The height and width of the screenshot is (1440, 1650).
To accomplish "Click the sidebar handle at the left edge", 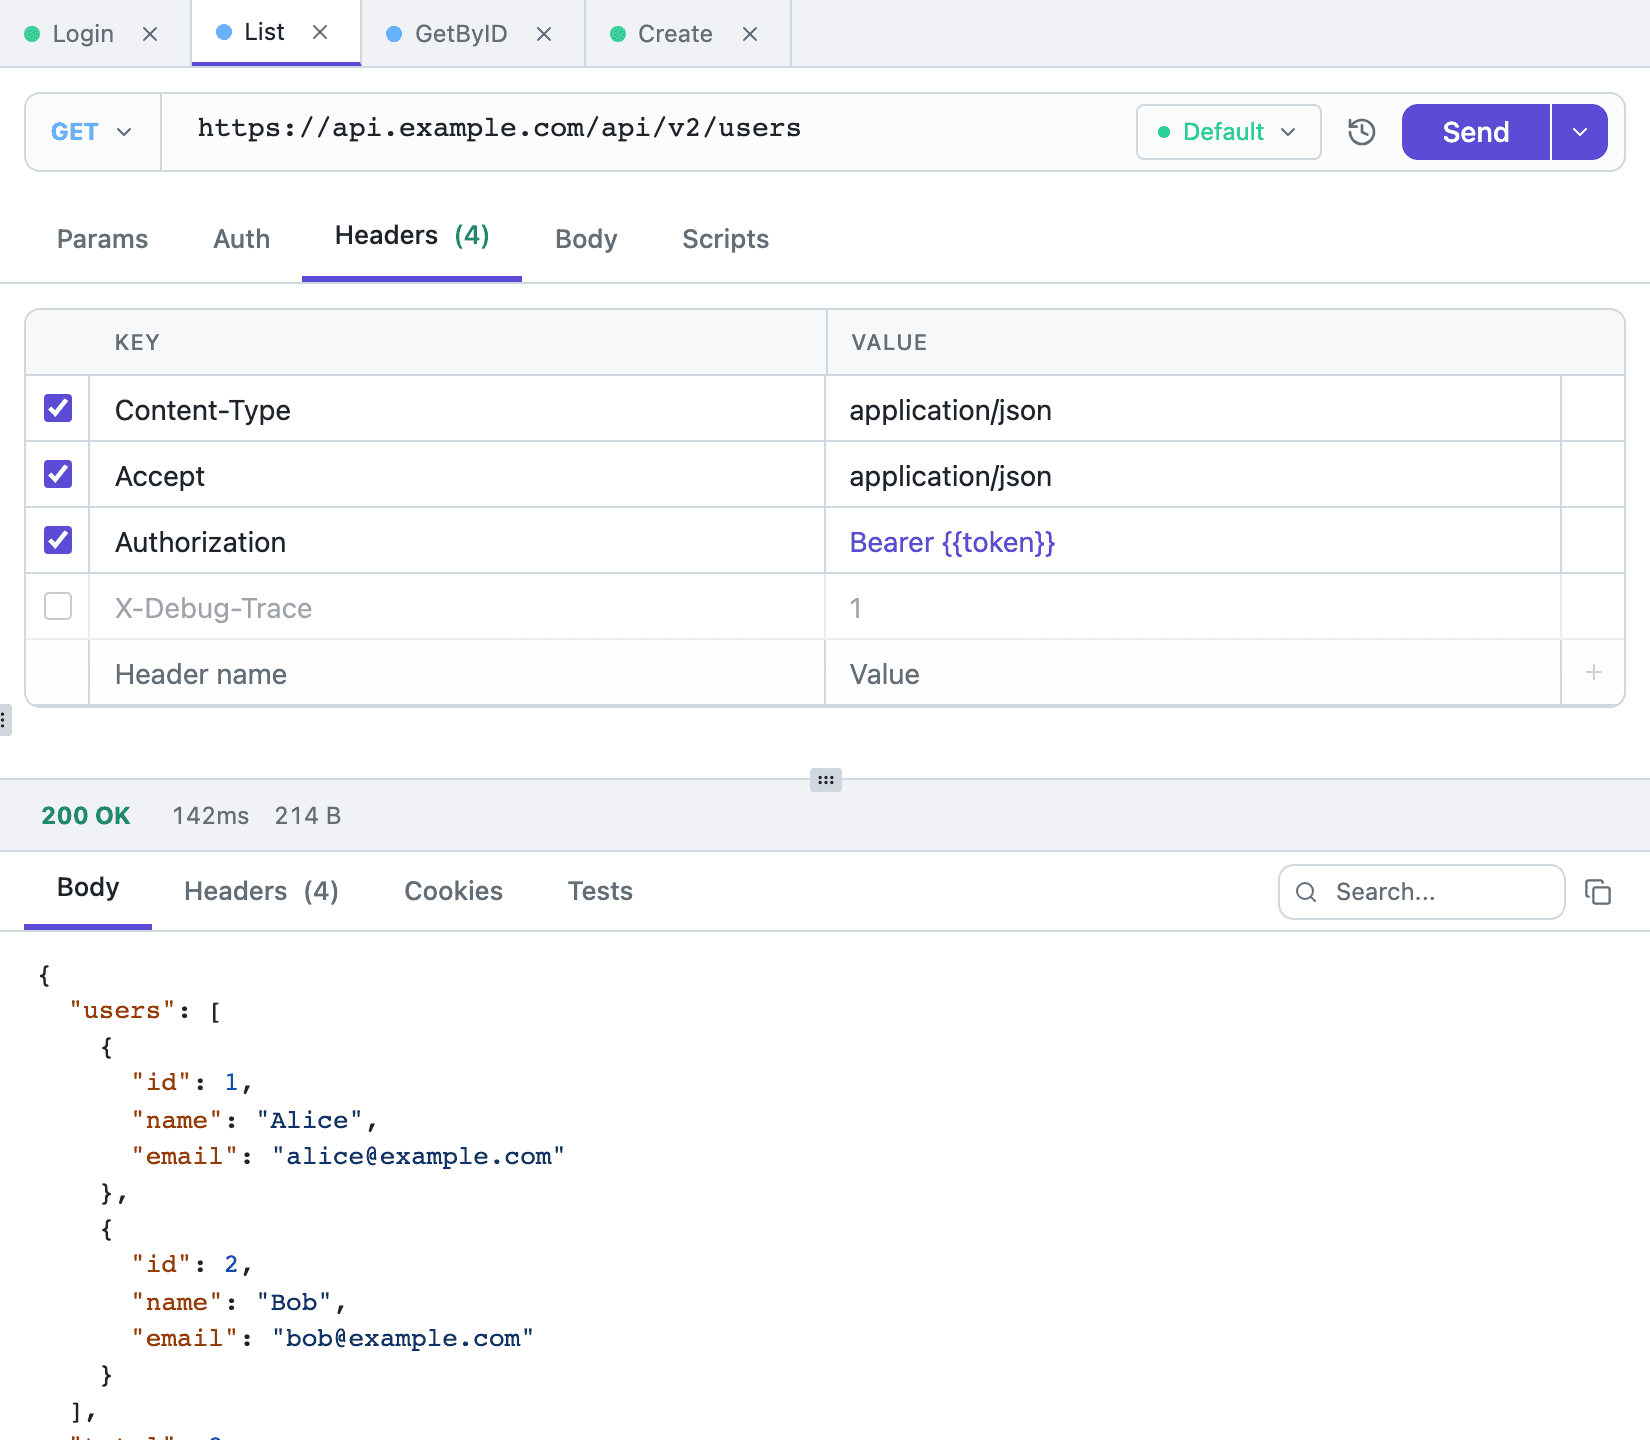I will (4, 720).
